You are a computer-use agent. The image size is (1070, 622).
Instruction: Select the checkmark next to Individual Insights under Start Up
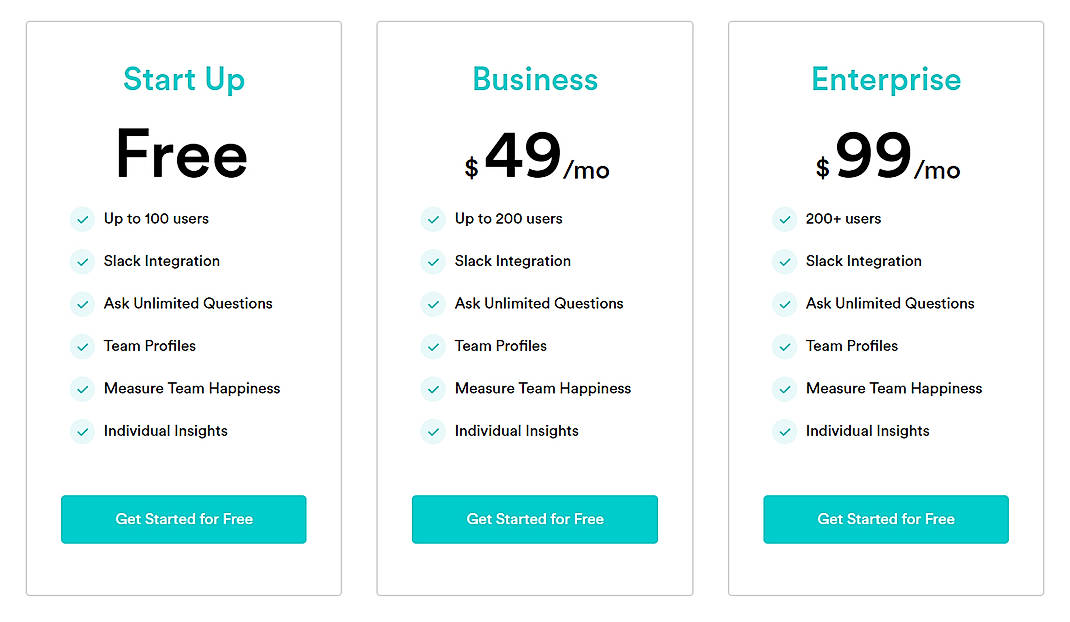82,431
